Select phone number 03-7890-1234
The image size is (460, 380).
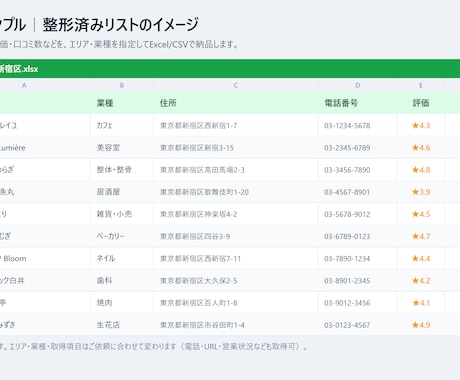point(347,259)
